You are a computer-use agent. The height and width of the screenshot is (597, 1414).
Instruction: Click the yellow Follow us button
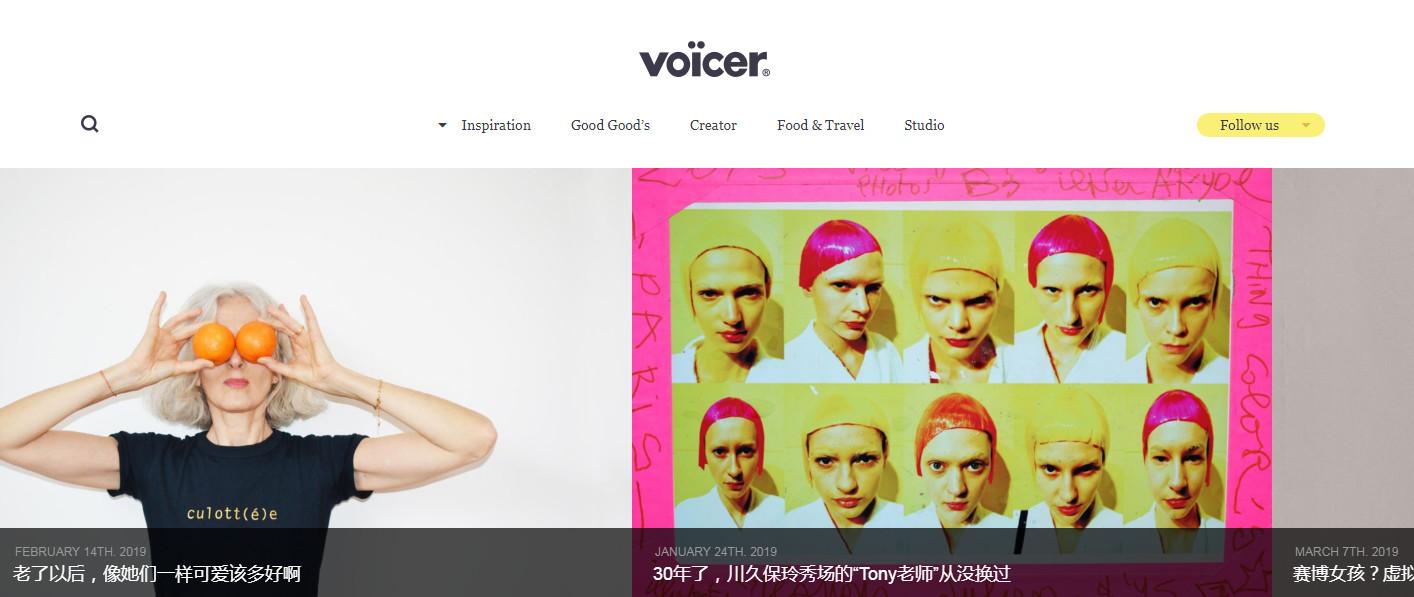(1260, 125)
